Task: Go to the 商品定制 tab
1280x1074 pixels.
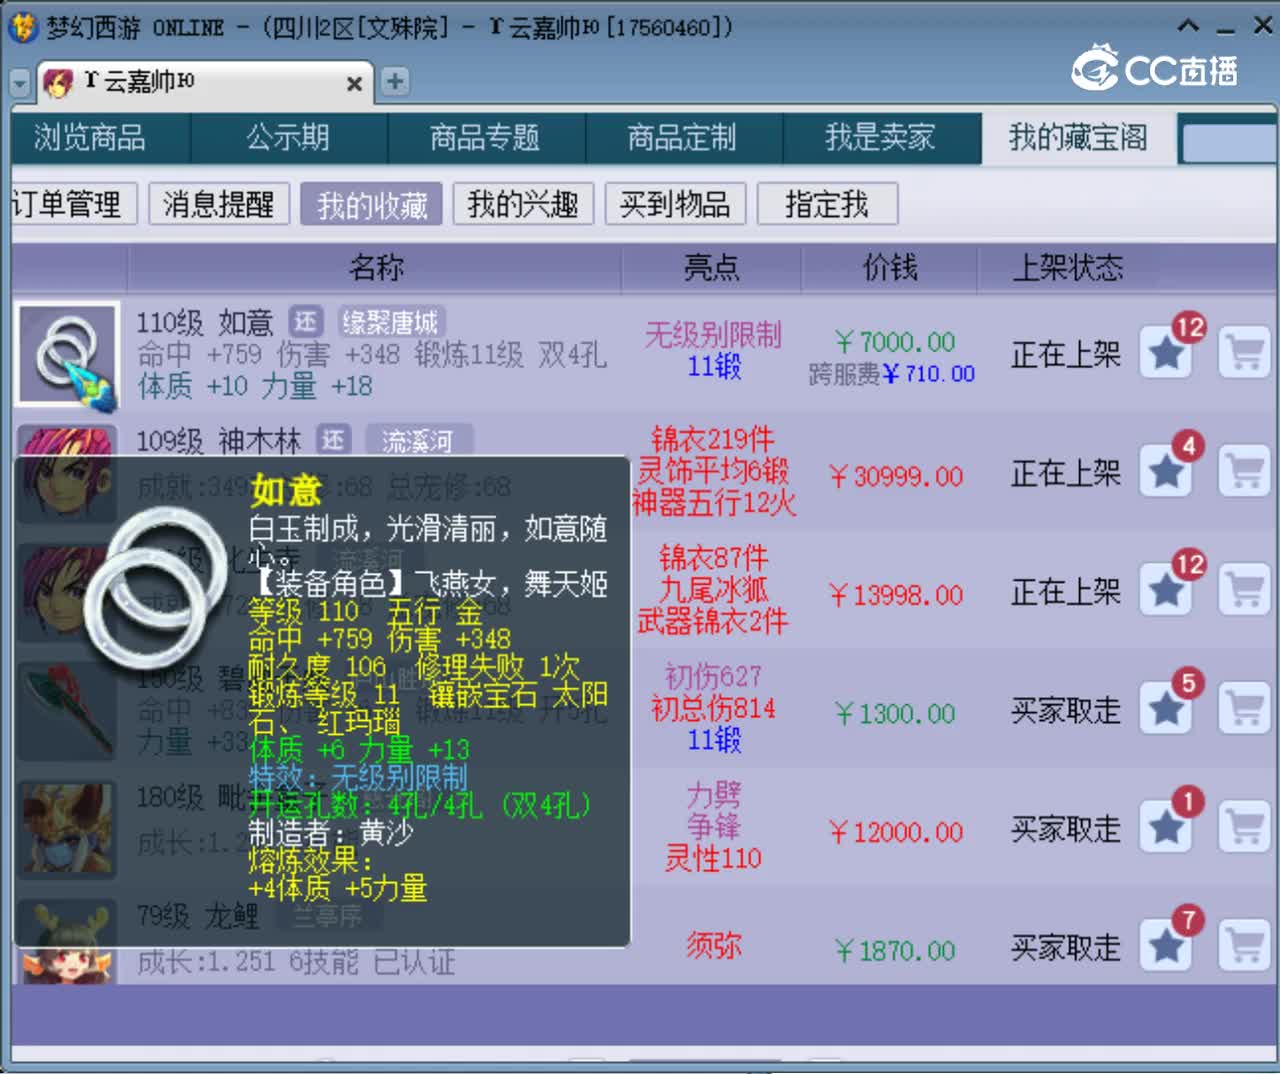Action: (682, 138)
